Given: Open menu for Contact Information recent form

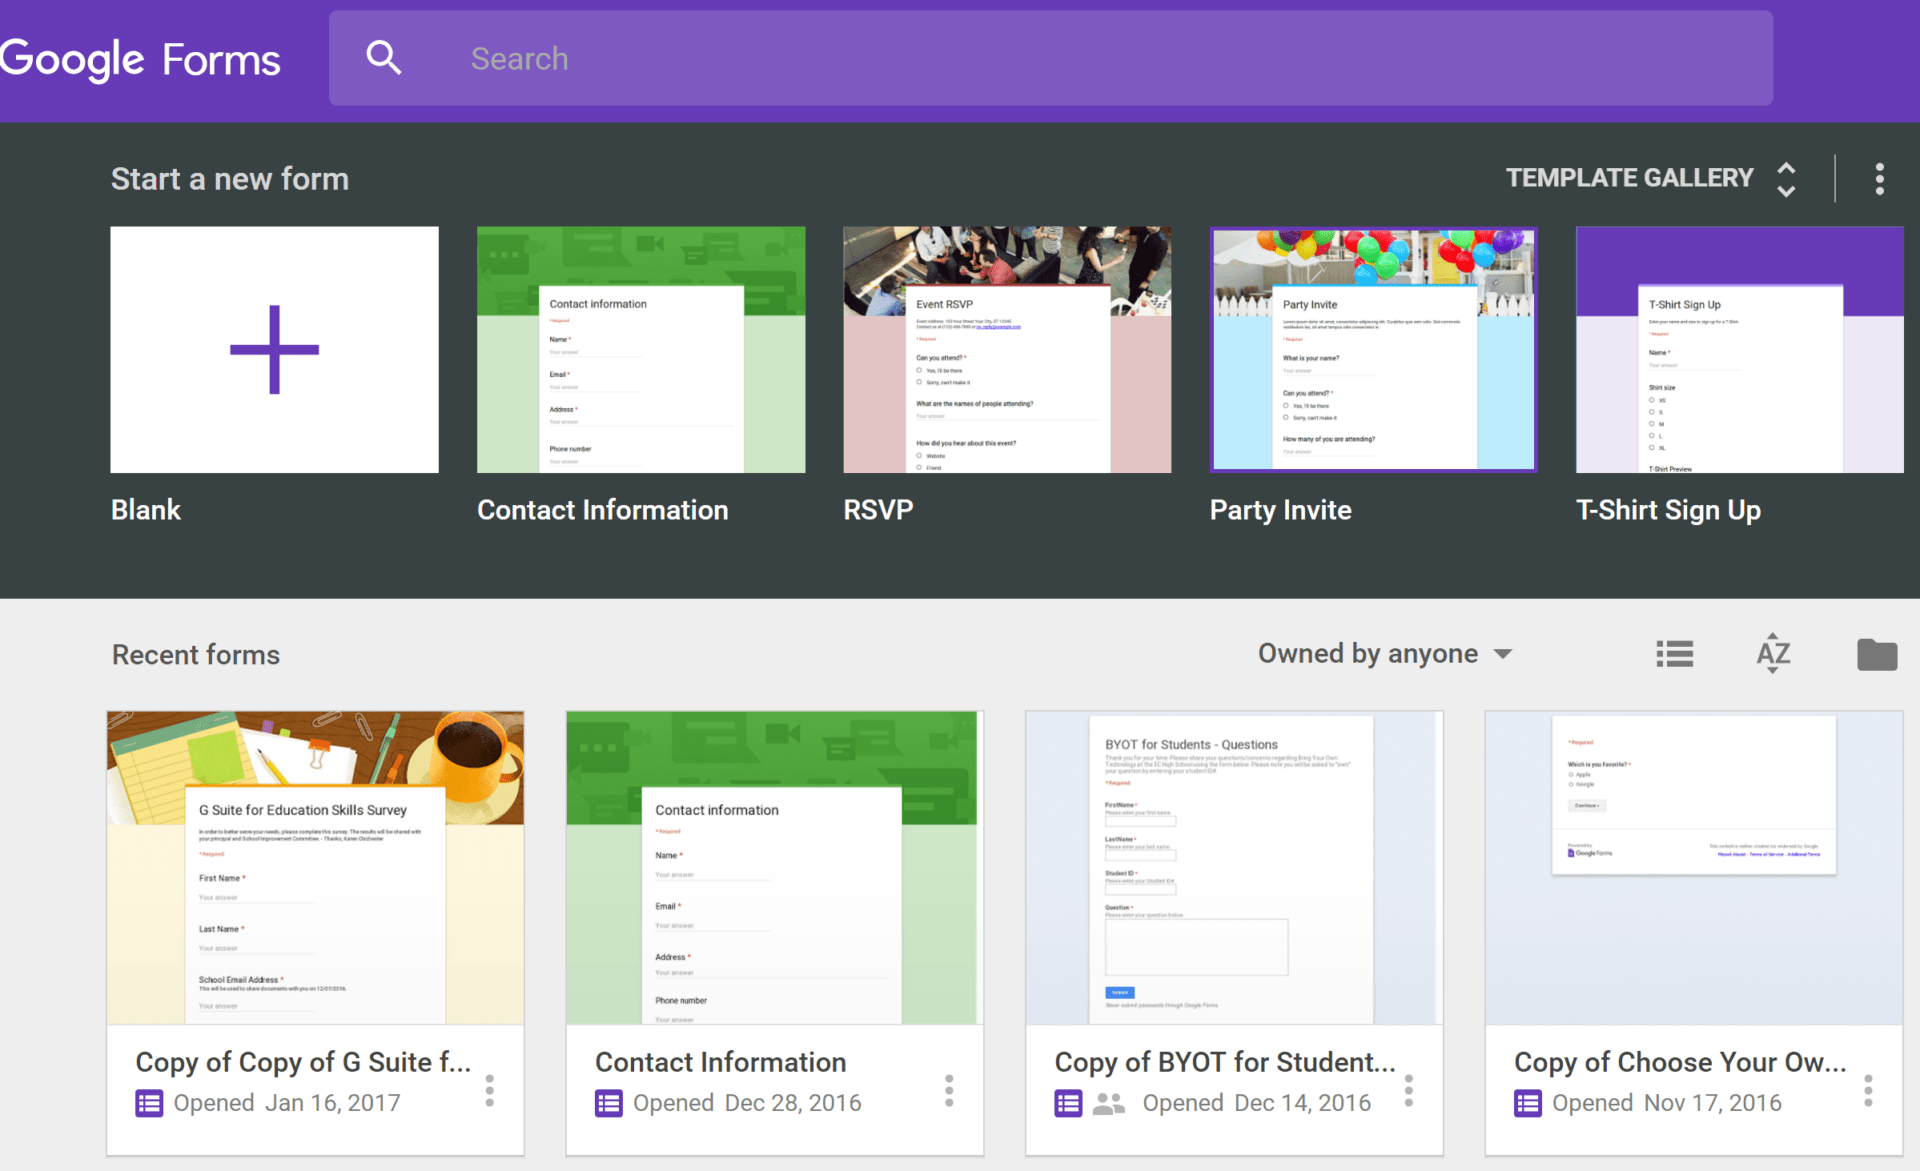Looking at the screenshot, I should click(948, 1090).
